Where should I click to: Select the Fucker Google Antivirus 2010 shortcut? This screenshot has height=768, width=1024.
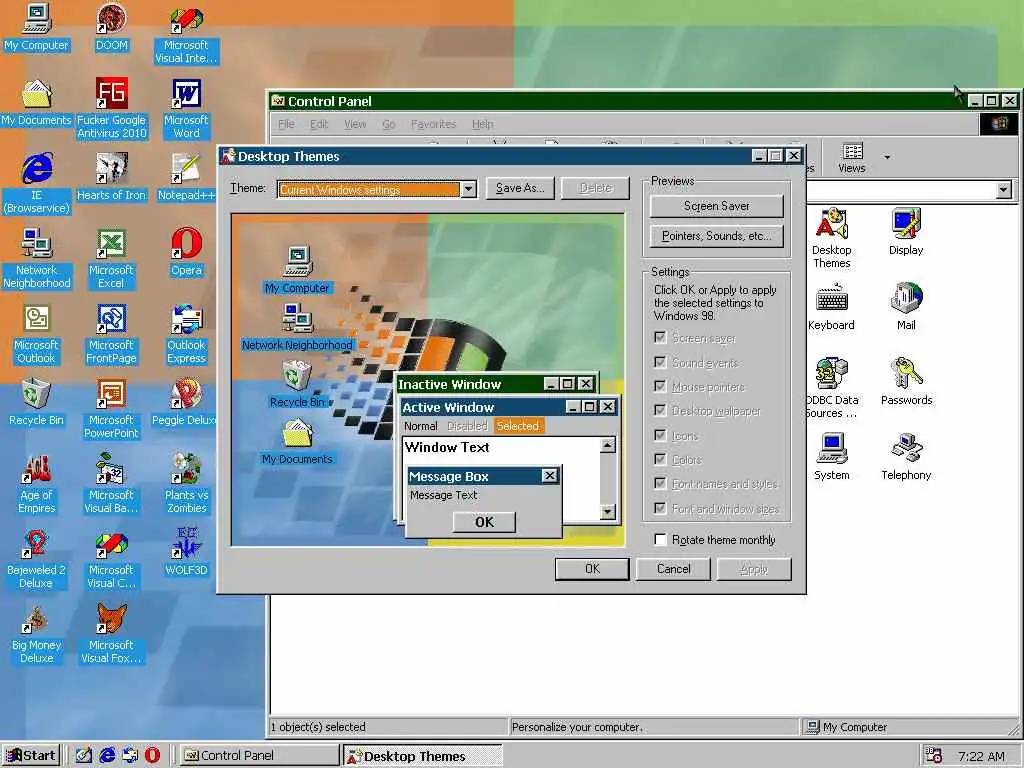click(112, 109)
